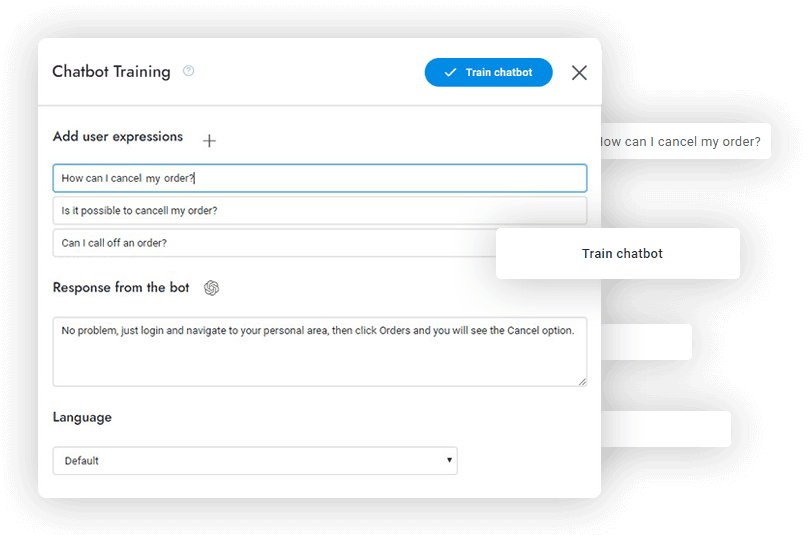809x535 pixels.
Task: Open the Language dropdown set to Default
Action: 255,461
